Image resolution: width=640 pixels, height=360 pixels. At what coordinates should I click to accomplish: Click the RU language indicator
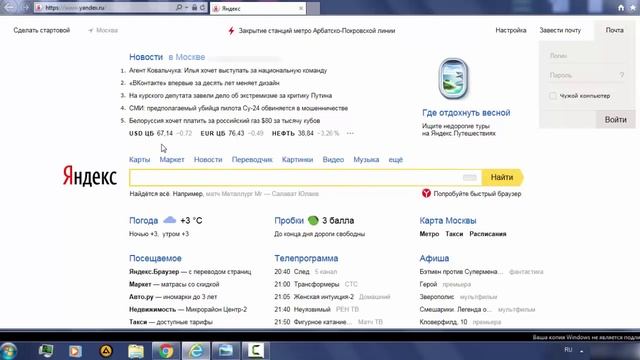tap(568, 350)
